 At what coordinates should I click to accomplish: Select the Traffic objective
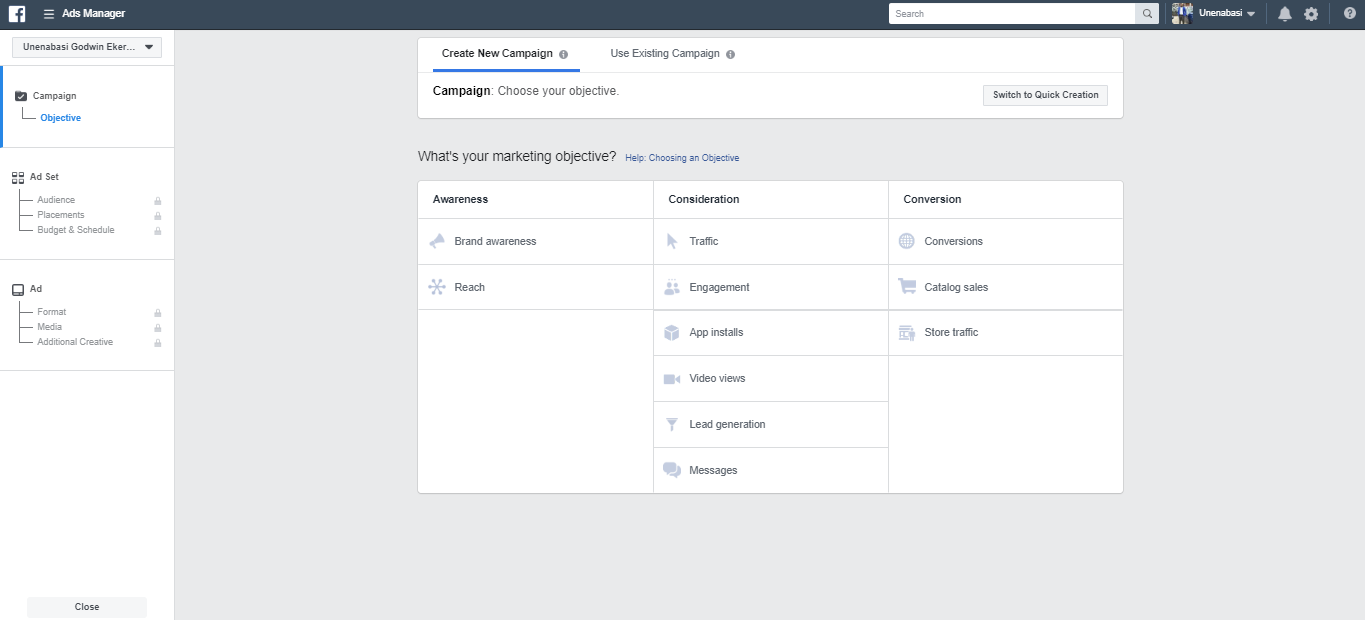pos(703,241)
